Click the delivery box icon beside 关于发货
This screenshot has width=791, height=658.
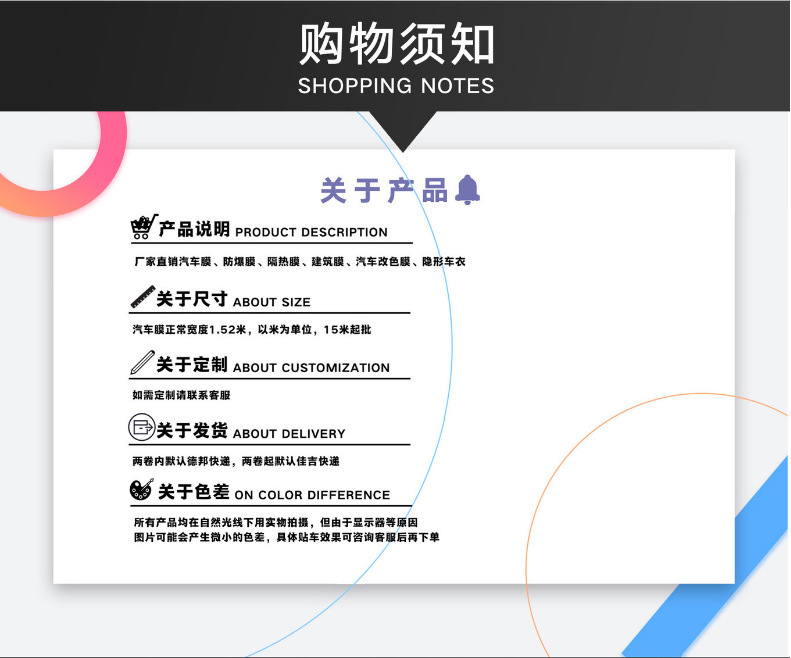tap(142, 427)
